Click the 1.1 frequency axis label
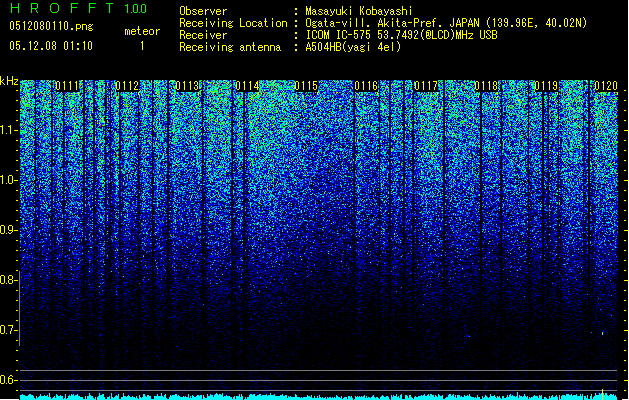This screenshot has height=400, width=629. 8,131
